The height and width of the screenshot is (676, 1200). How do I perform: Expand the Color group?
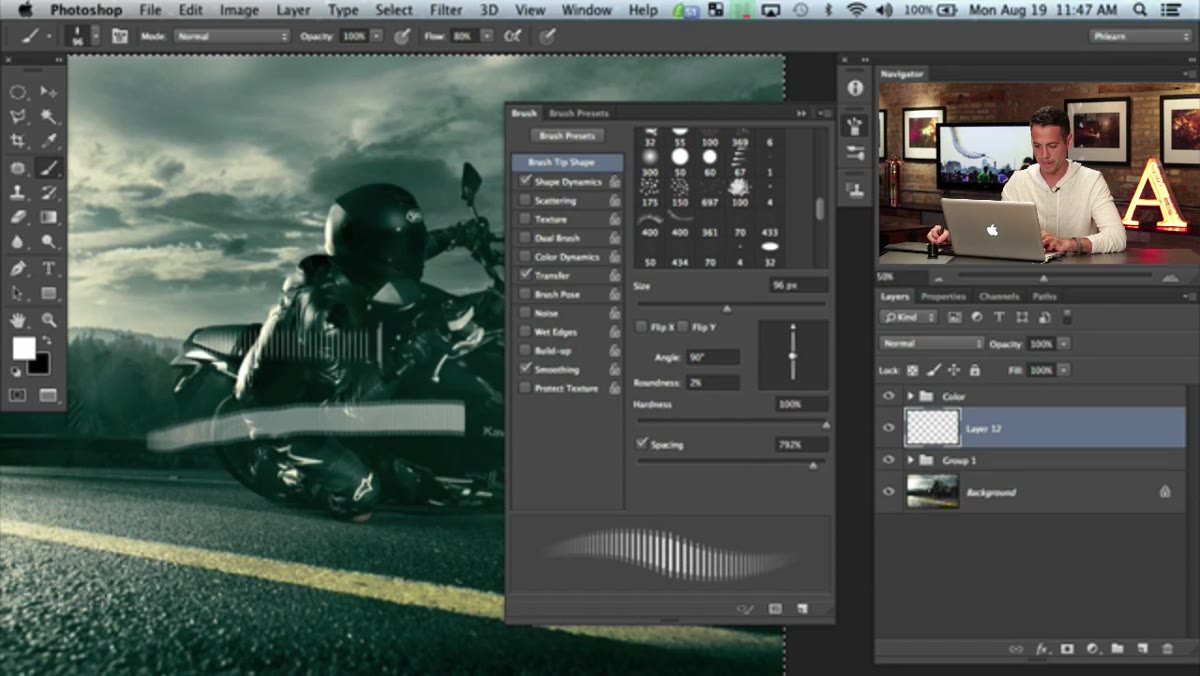pyautogui.click(x=911, y=396)
